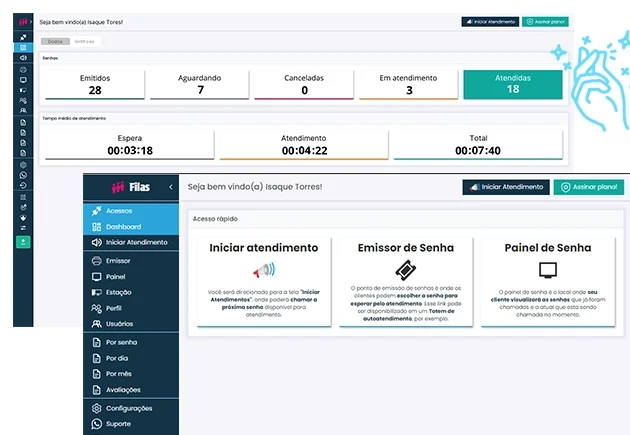Open Configurações gear in the sidebar

(x=128, y=408)
